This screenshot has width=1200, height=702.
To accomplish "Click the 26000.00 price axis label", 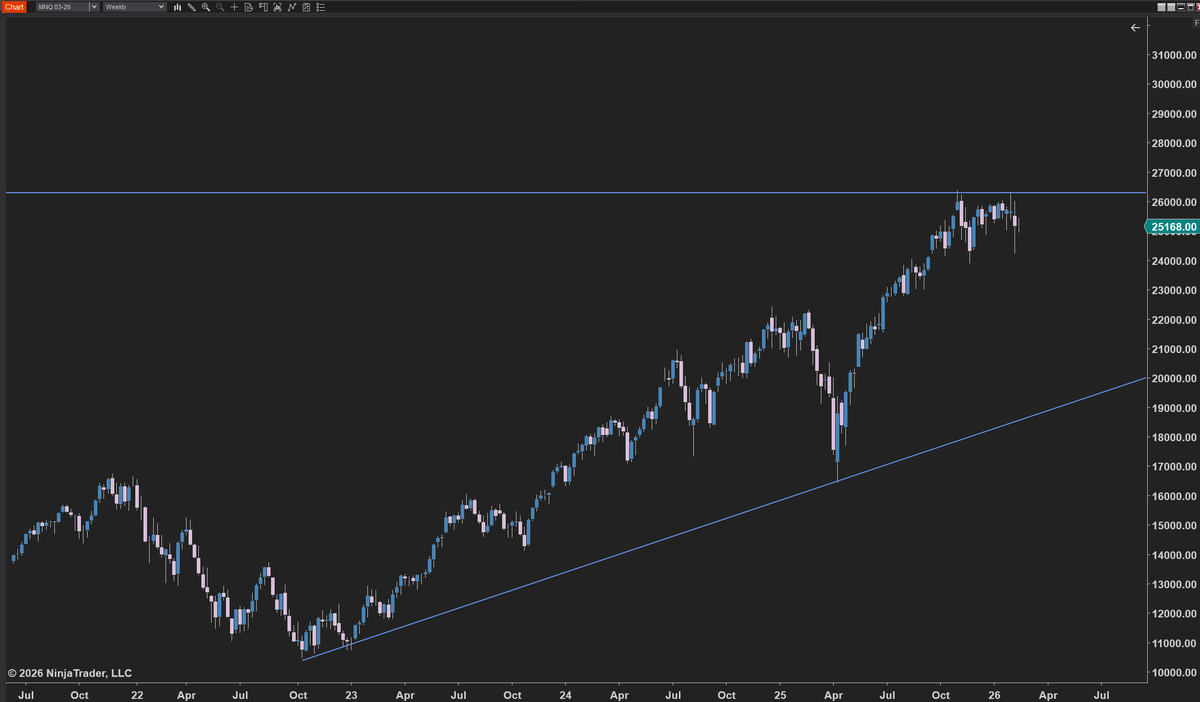I will click(1174, 202).
